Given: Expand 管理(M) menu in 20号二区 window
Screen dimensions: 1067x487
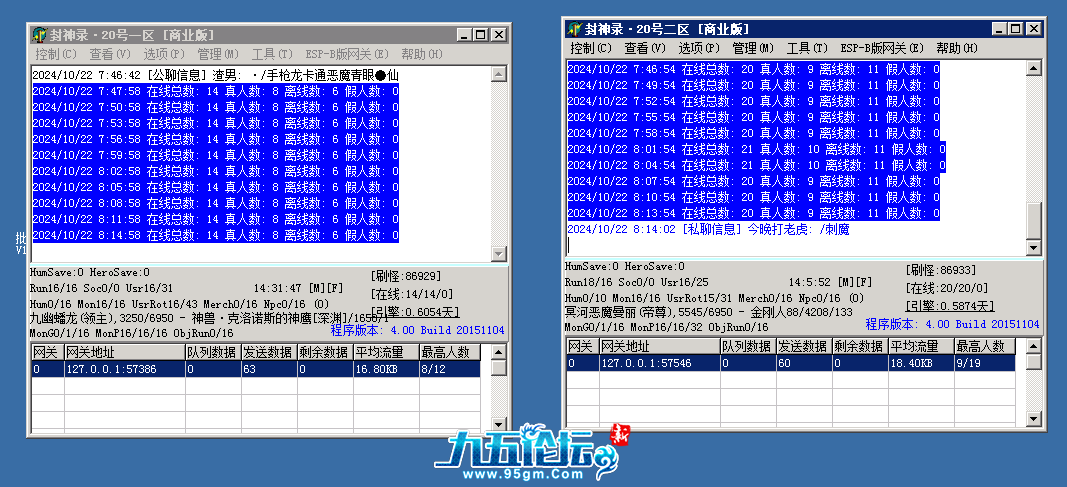Looking at the screenshot, I should pyautogui.click(x=752, y=48).
